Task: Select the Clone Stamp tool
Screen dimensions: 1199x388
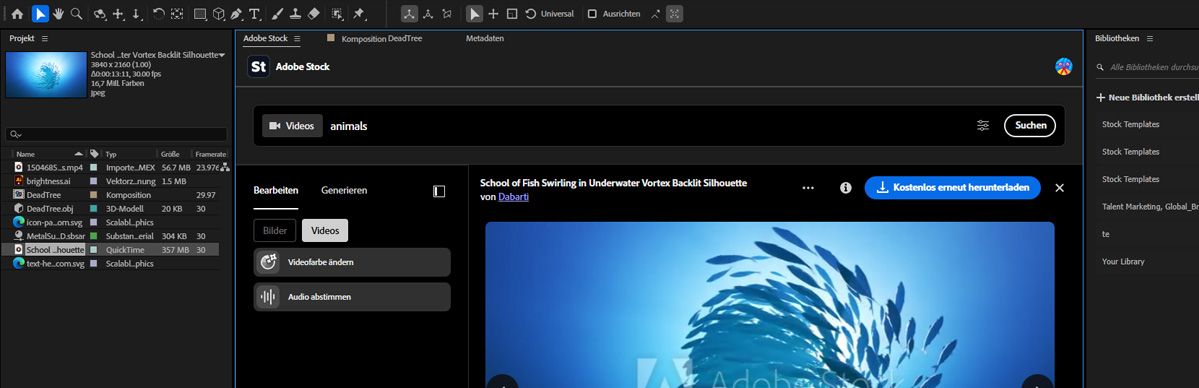Action: 295,14
